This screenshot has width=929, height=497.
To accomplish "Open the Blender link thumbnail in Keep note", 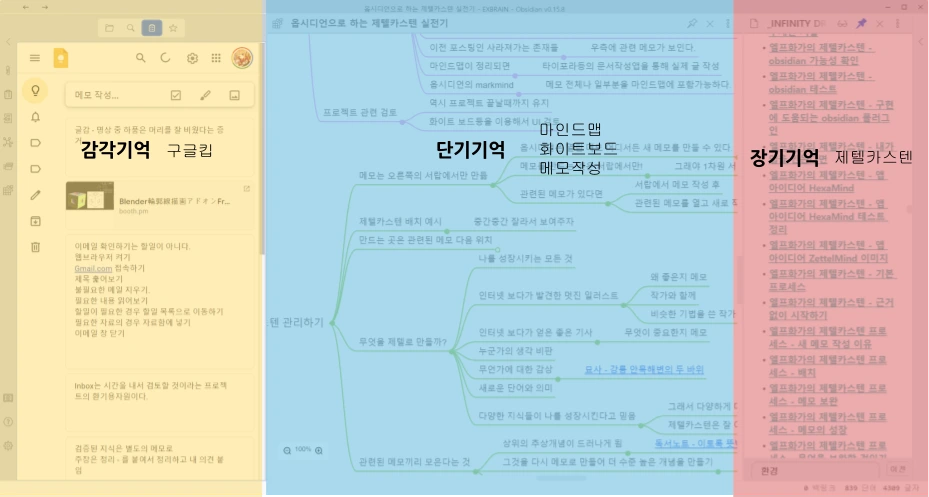I will click(89, 196).
